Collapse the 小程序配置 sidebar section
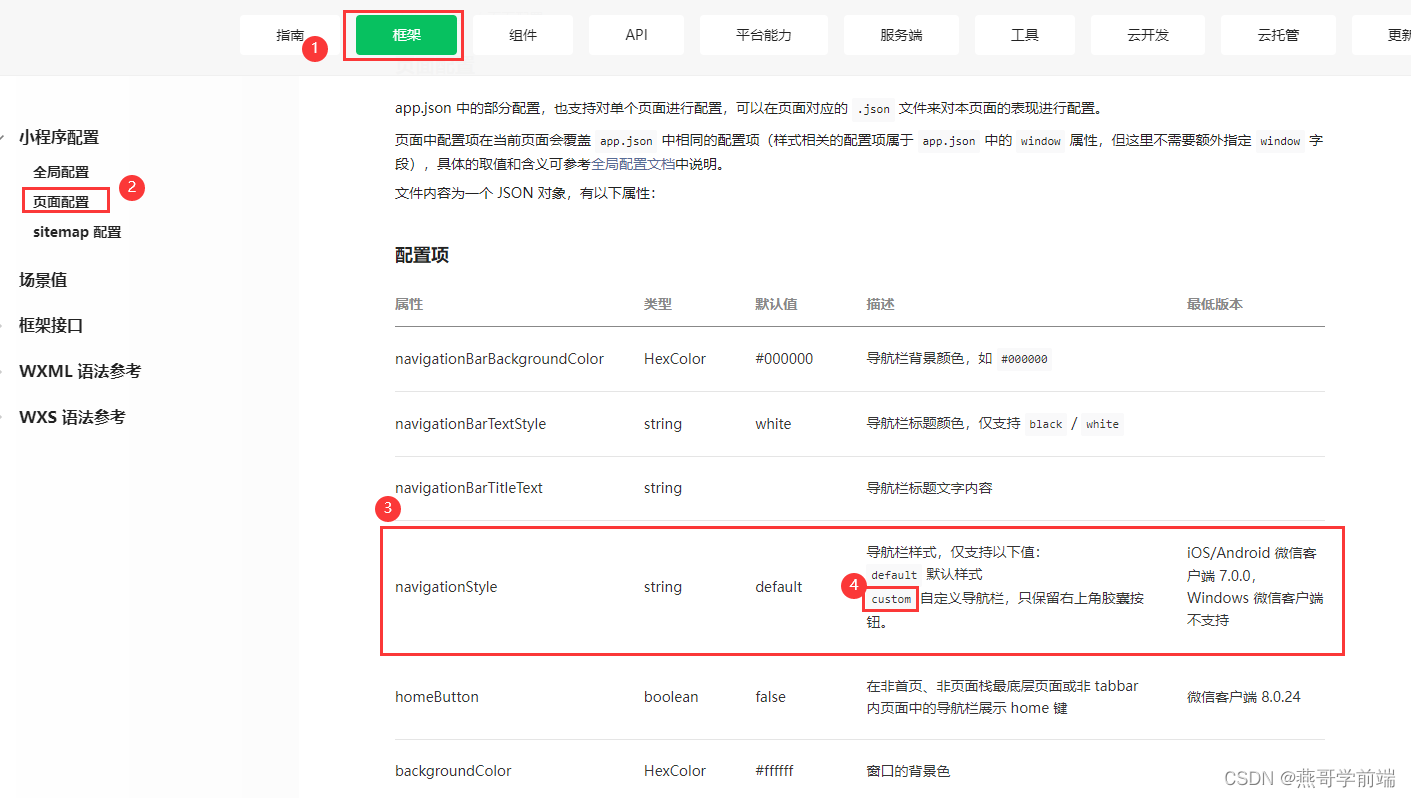 point(59,138)
